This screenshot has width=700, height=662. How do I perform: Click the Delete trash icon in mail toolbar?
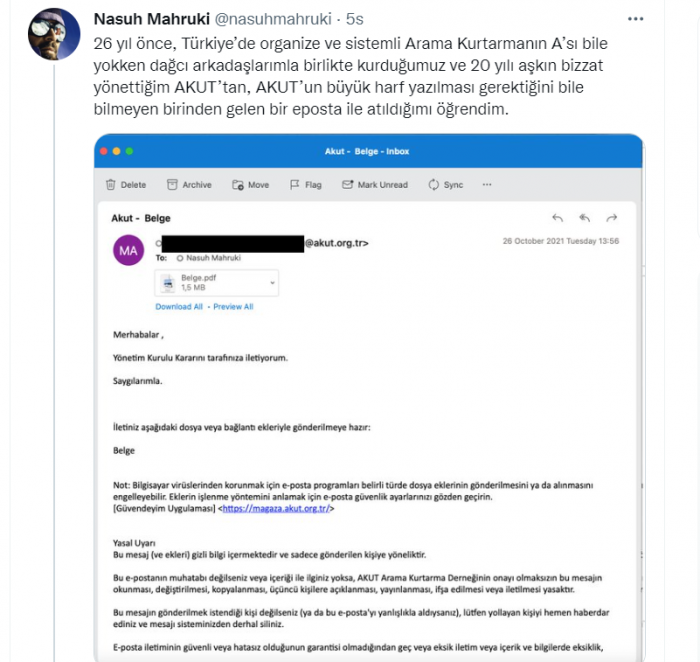pos(111,185)
